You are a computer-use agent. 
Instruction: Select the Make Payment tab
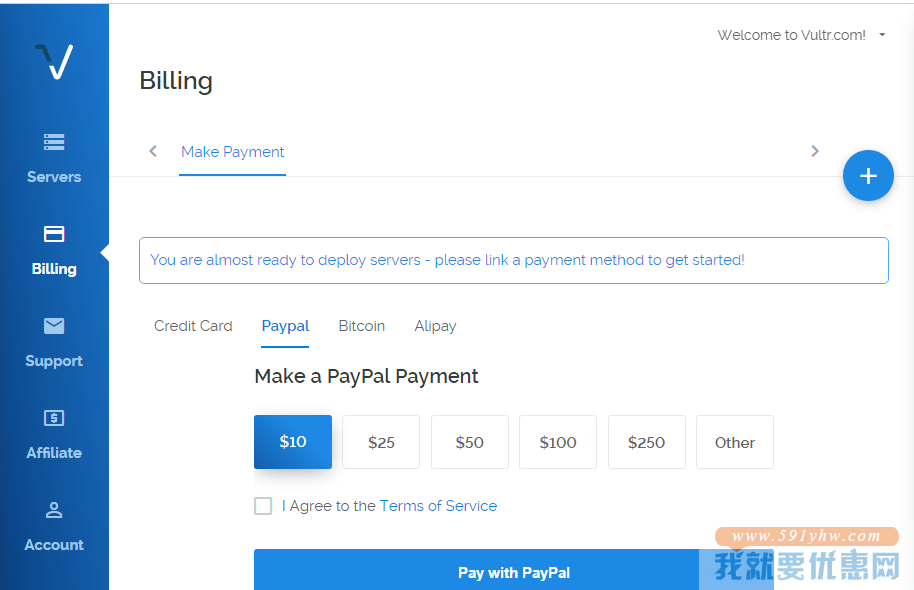[x=233, y=152]
